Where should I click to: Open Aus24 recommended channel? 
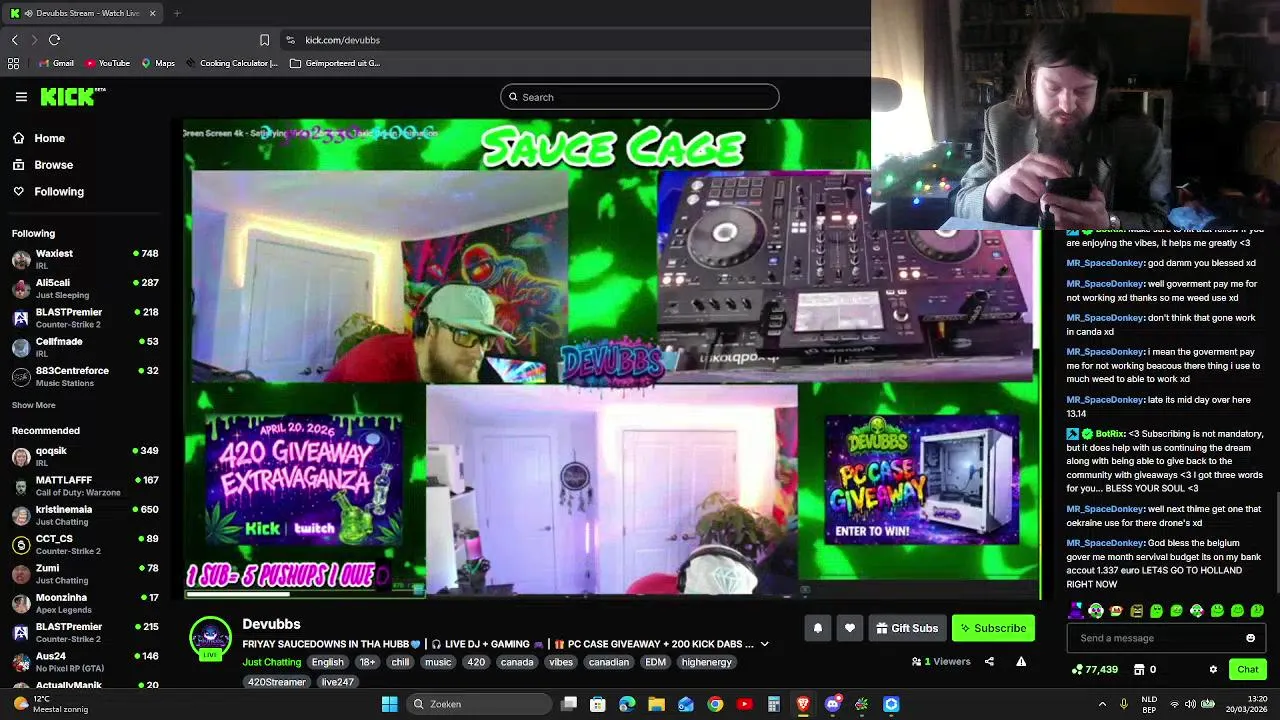pyautogui.click(x=85, y=662)
